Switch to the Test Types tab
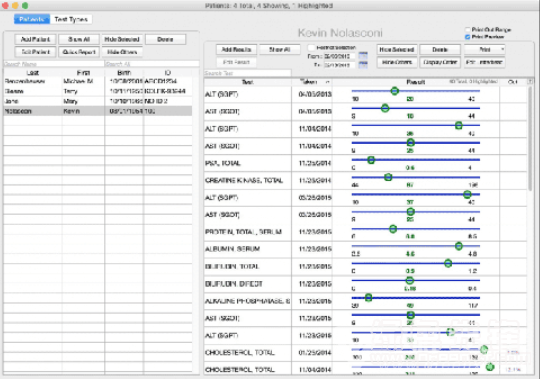The image size is (540, 379). coord(71,19)
